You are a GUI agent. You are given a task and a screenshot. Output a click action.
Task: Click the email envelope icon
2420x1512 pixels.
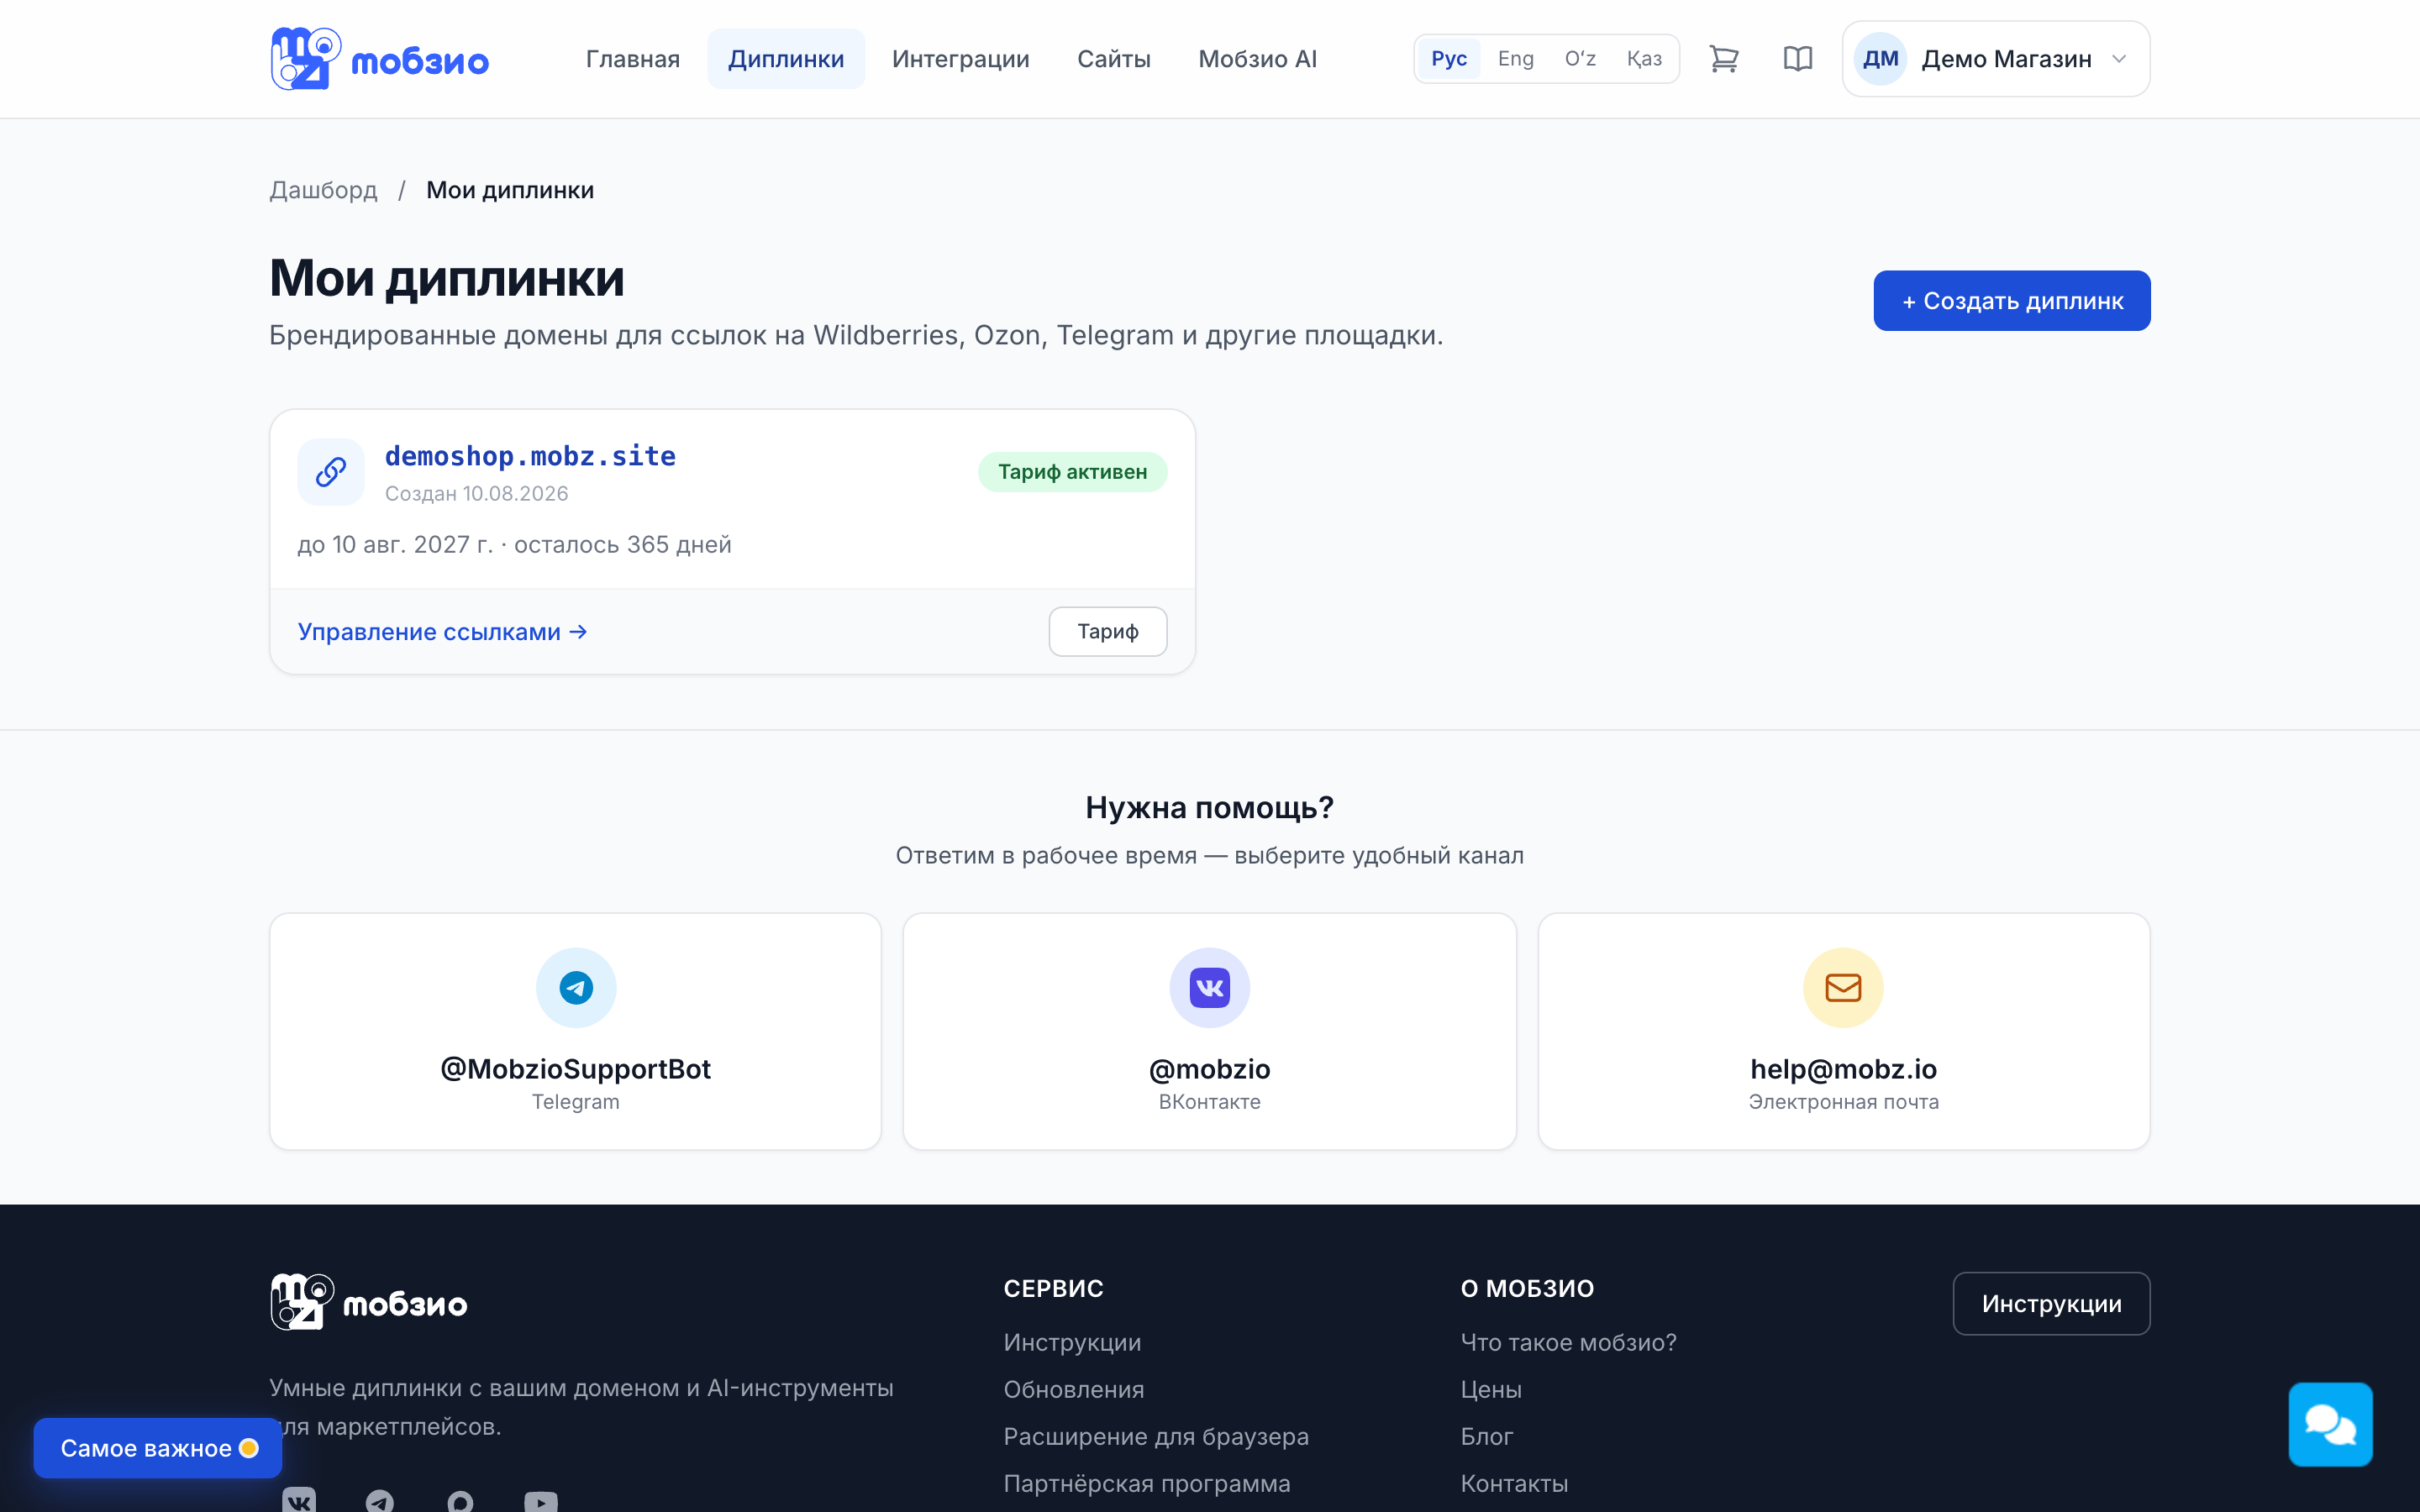point(1843,988)
